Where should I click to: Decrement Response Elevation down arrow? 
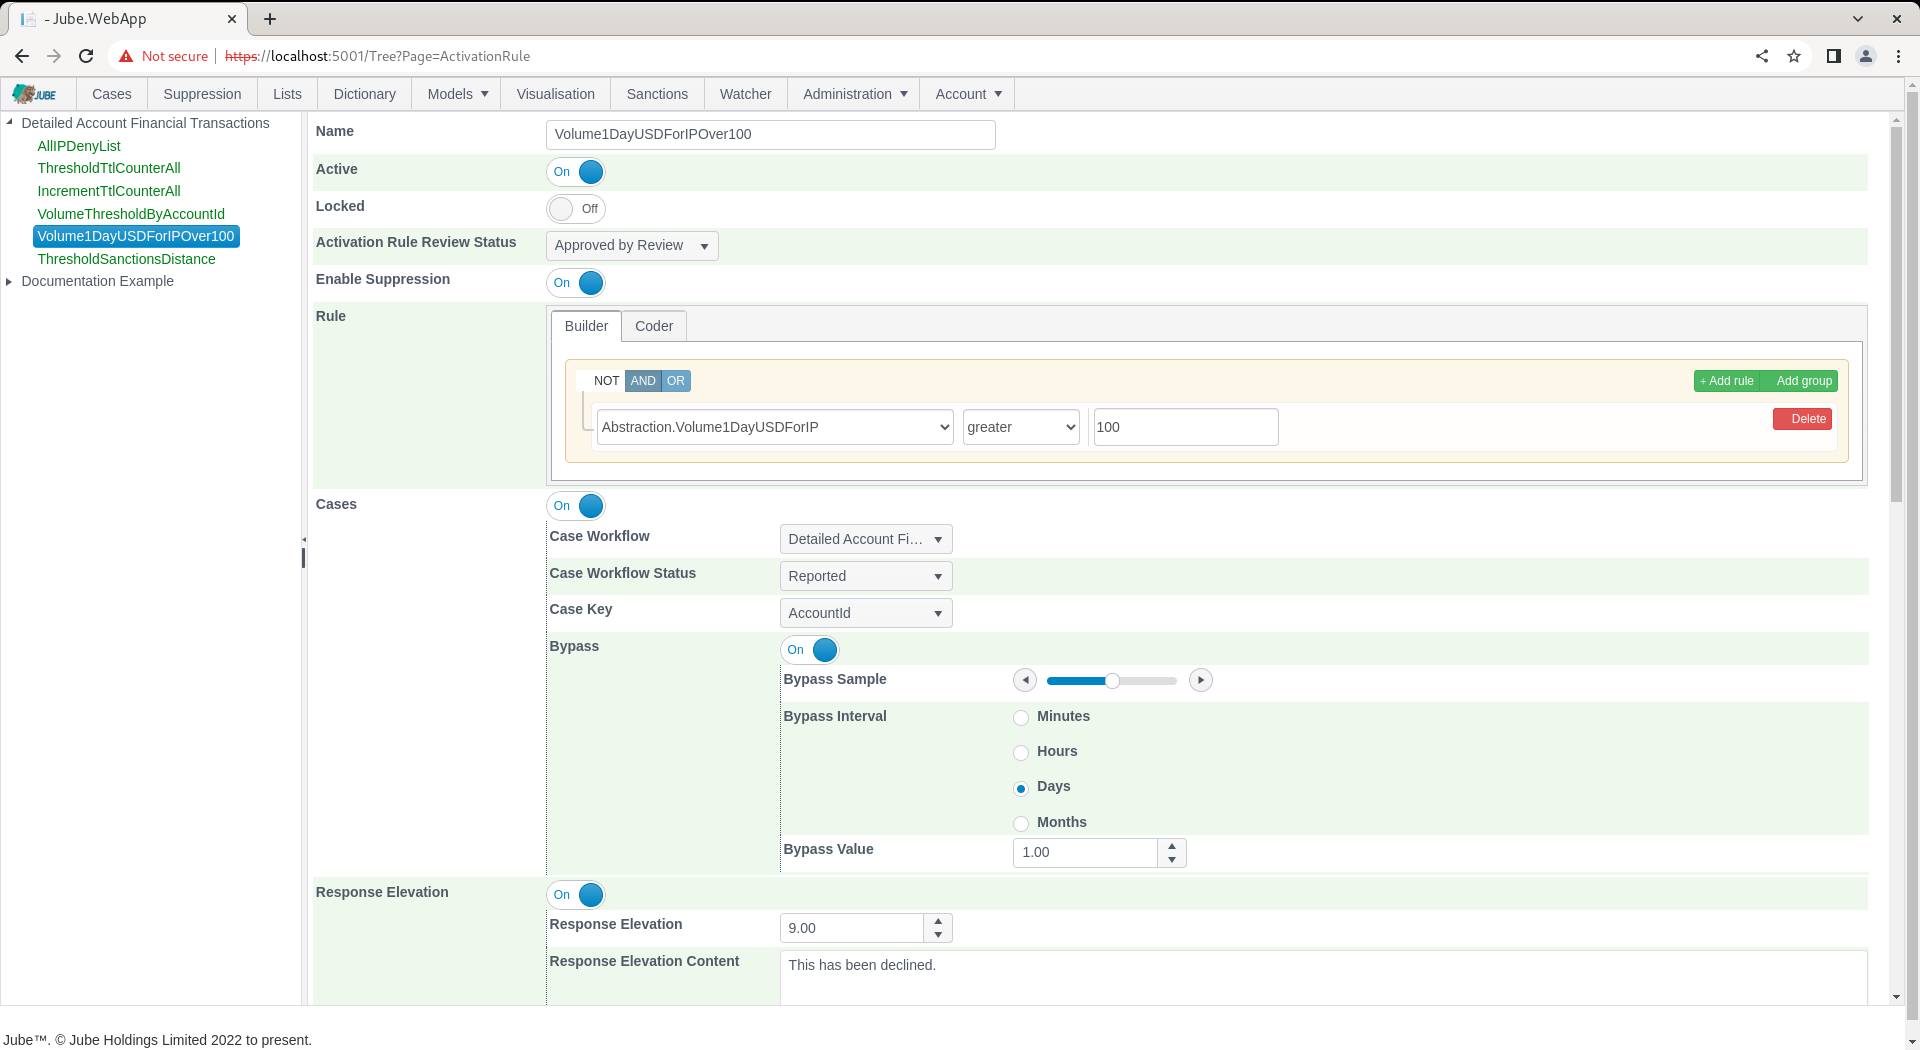[938, 935]
